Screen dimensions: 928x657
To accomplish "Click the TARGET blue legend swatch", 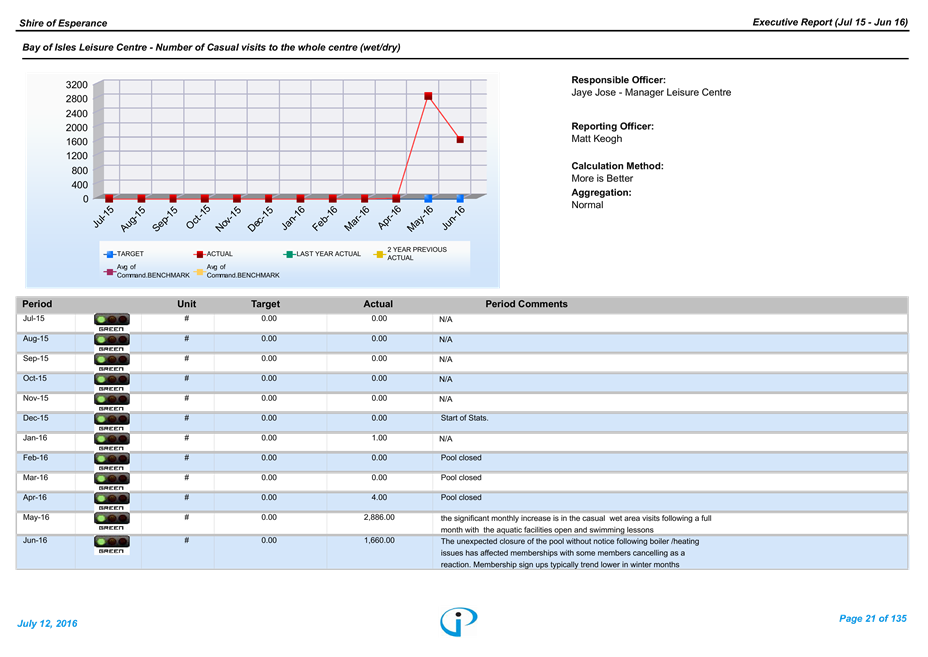I will [x=109, y=255].
